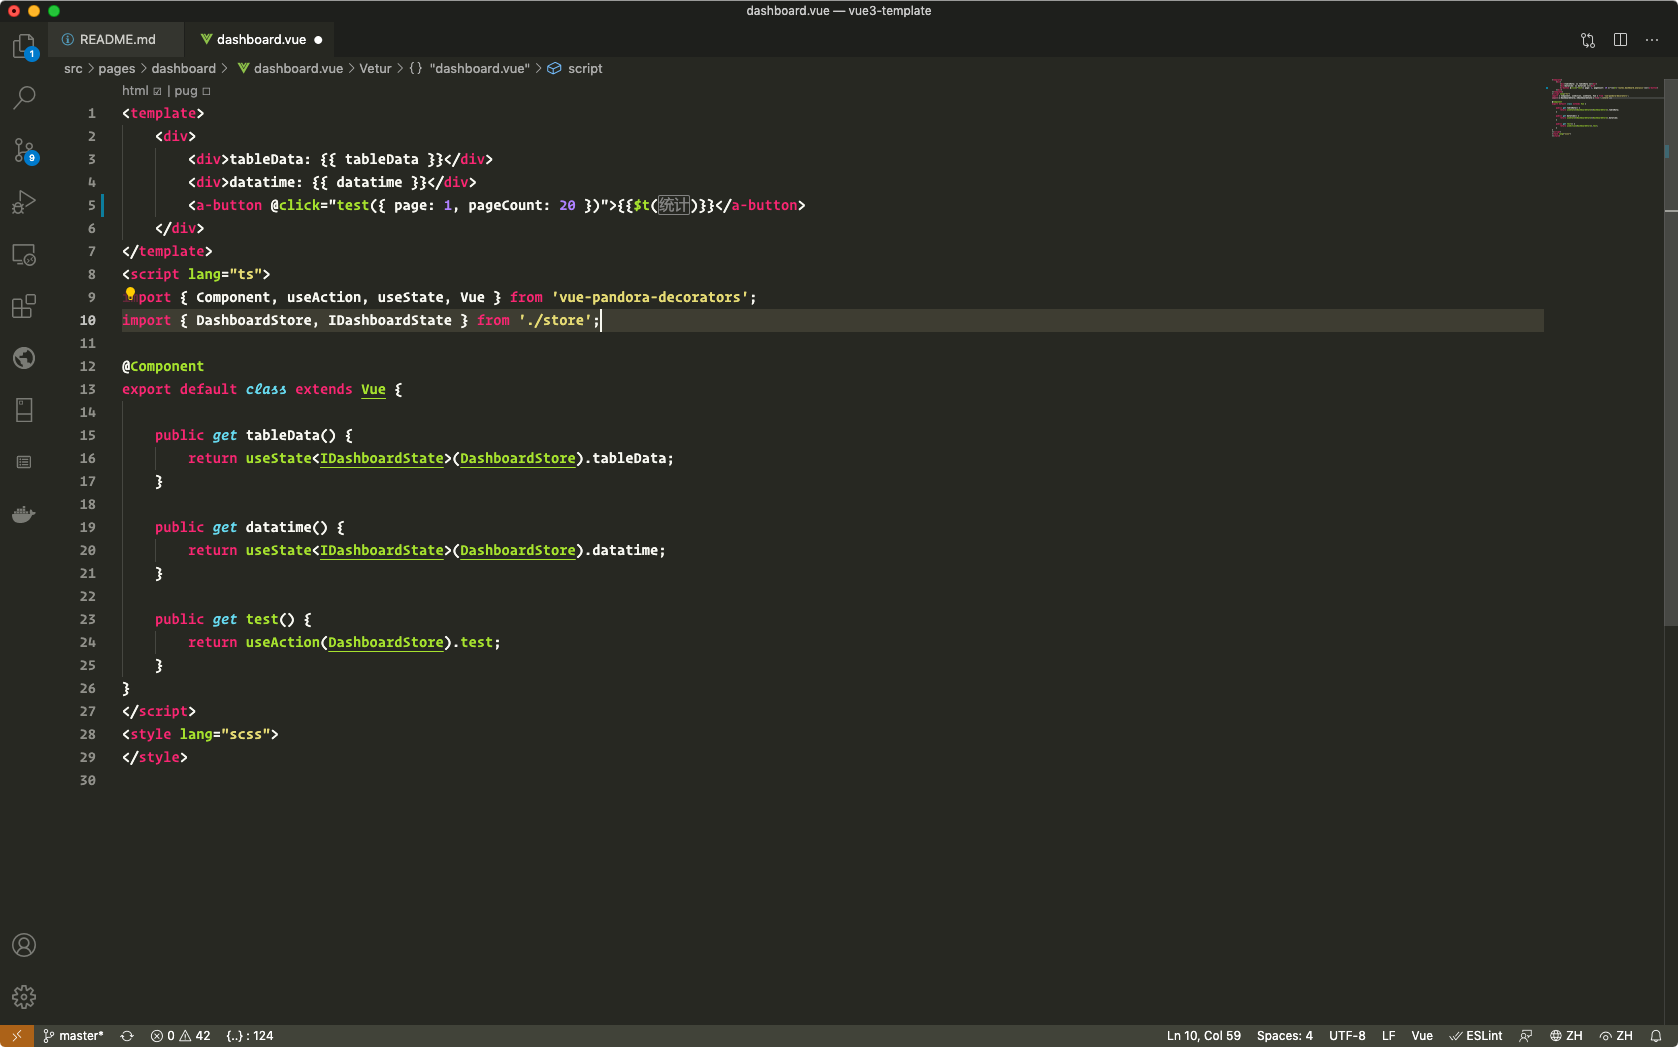Open the master* git branch selector

click(73, 1036)
